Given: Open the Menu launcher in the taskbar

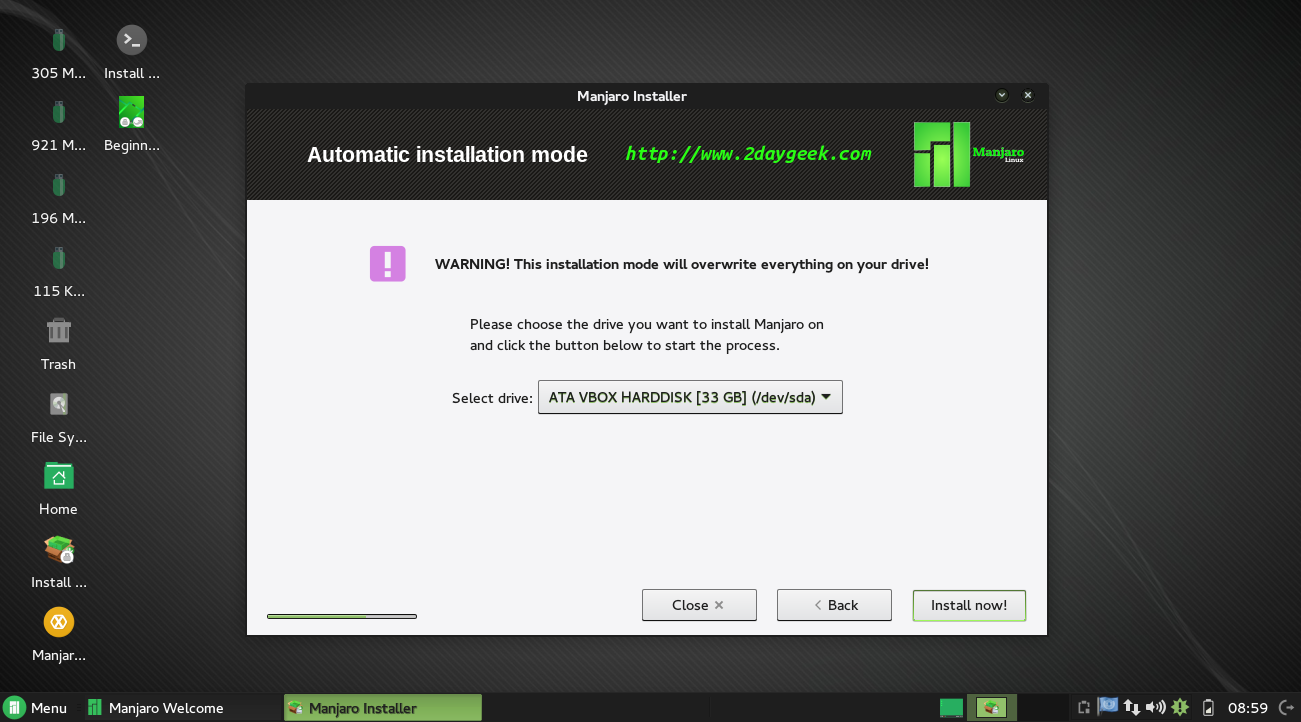Looking at the screenshot, I should point(36,708).
